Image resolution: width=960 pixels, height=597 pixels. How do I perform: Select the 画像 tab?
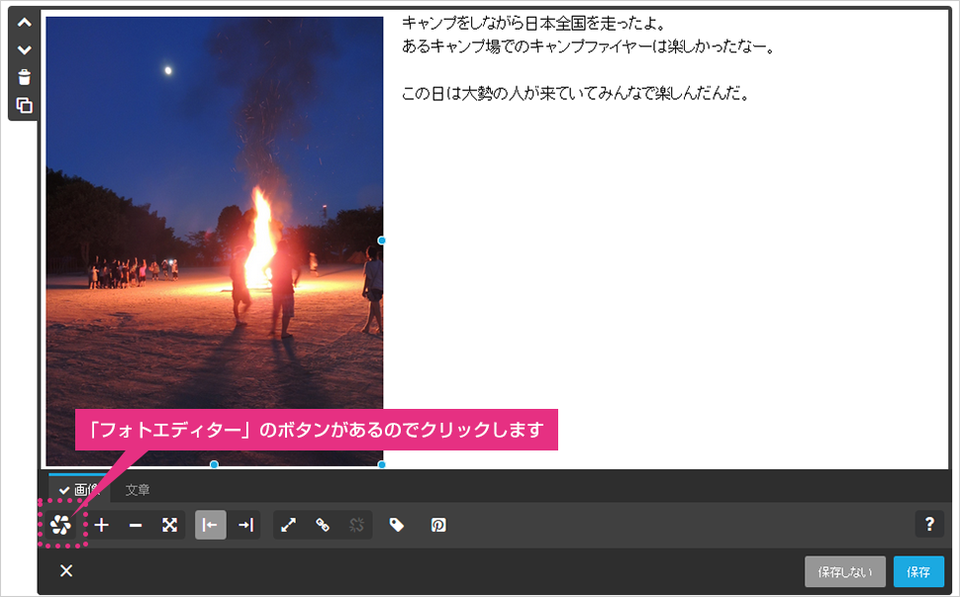pos(78,489)
